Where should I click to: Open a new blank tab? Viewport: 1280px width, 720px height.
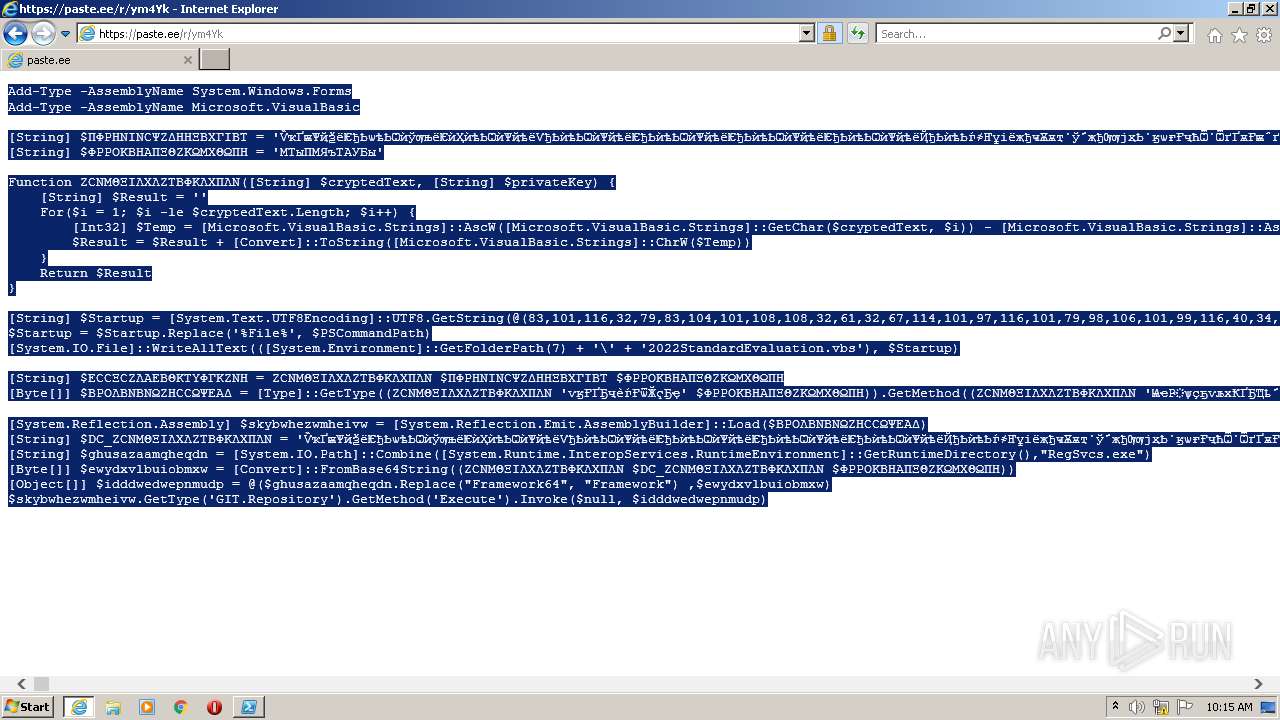[215, 60]
